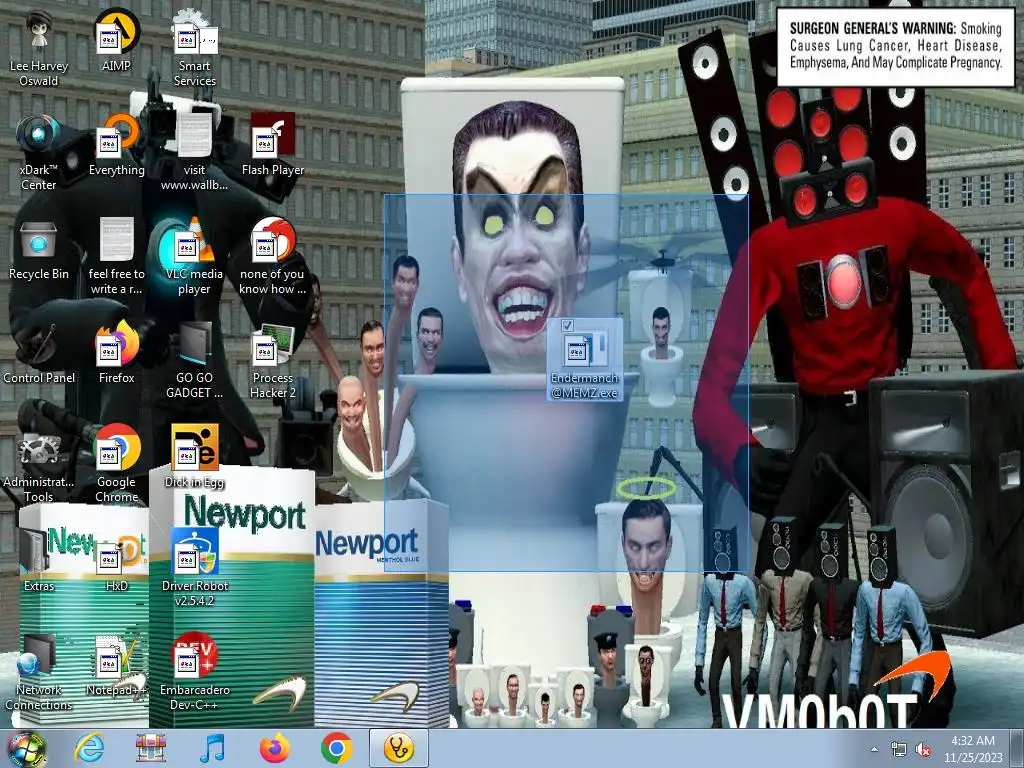Viewport: 1024px width, 768px height.
Task: Untick the checkbox on Endermanch@MEMZ.exe
Action: [567, 325]
